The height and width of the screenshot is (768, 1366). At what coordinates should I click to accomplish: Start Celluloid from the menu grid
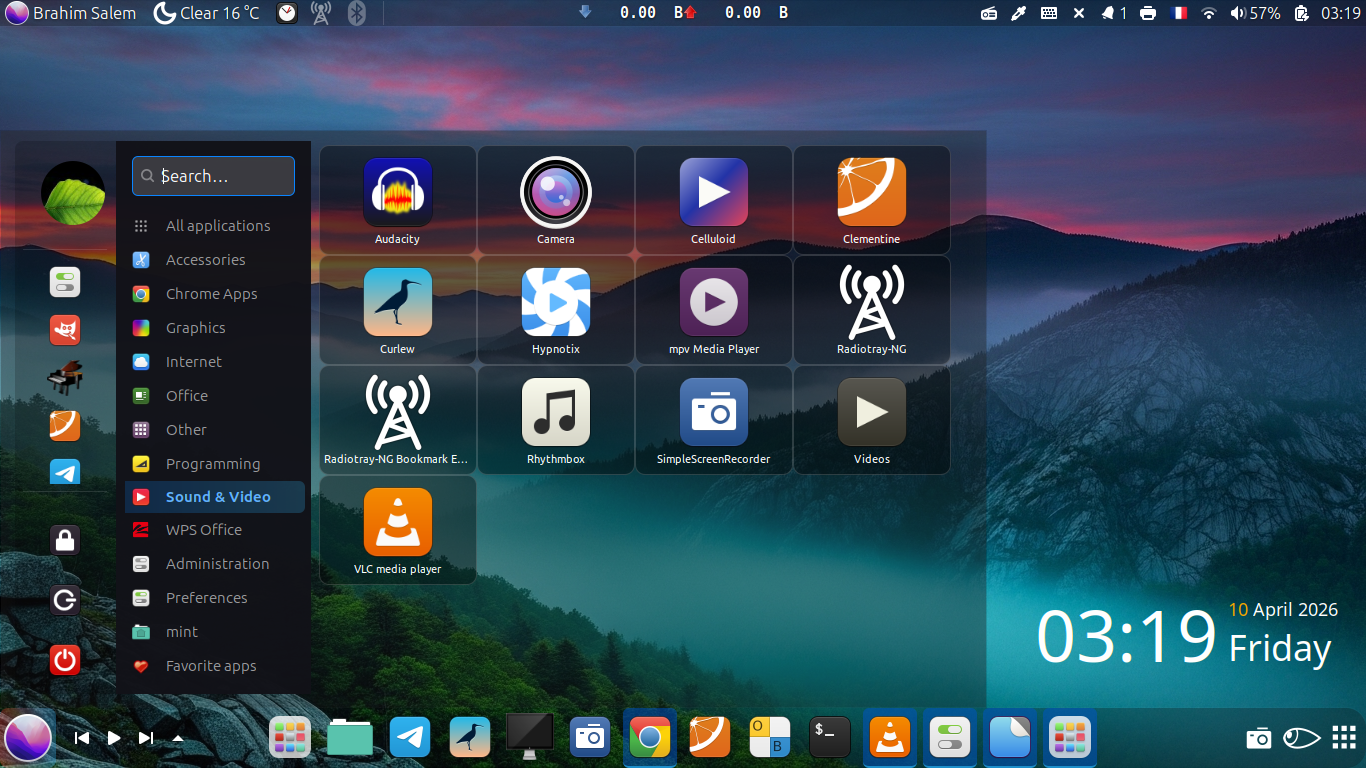(x=713, y=200)
